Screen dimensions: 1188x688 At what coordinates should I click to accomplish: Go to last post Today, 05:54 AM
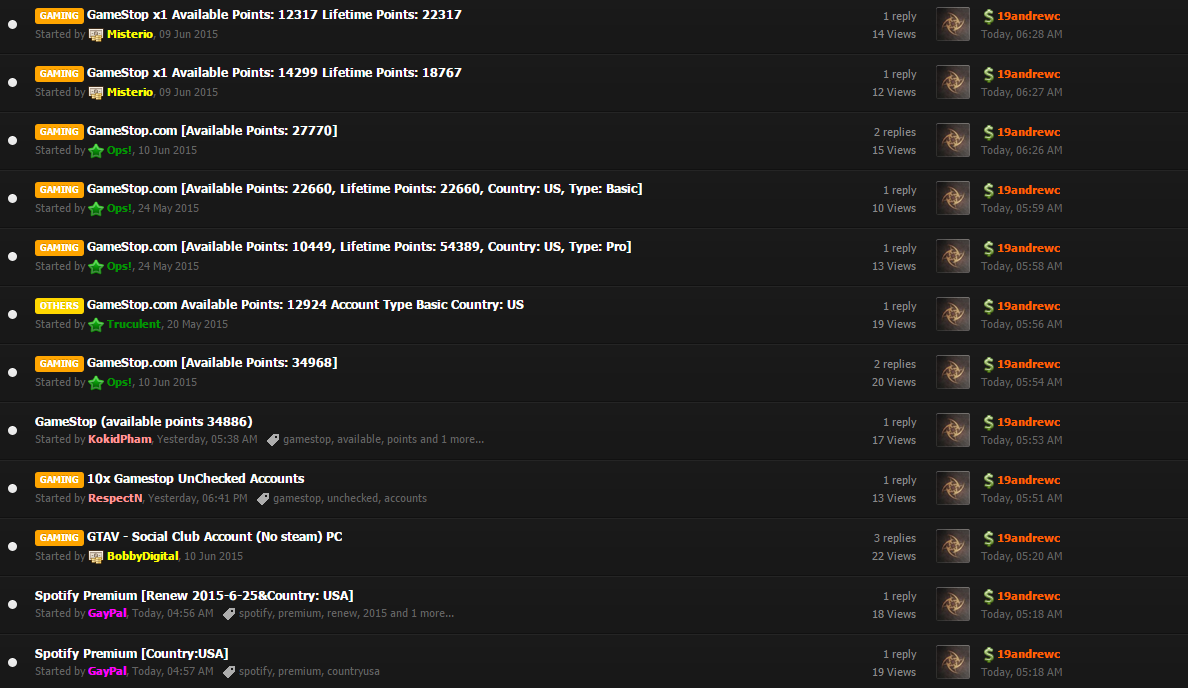coord(1021,382)
